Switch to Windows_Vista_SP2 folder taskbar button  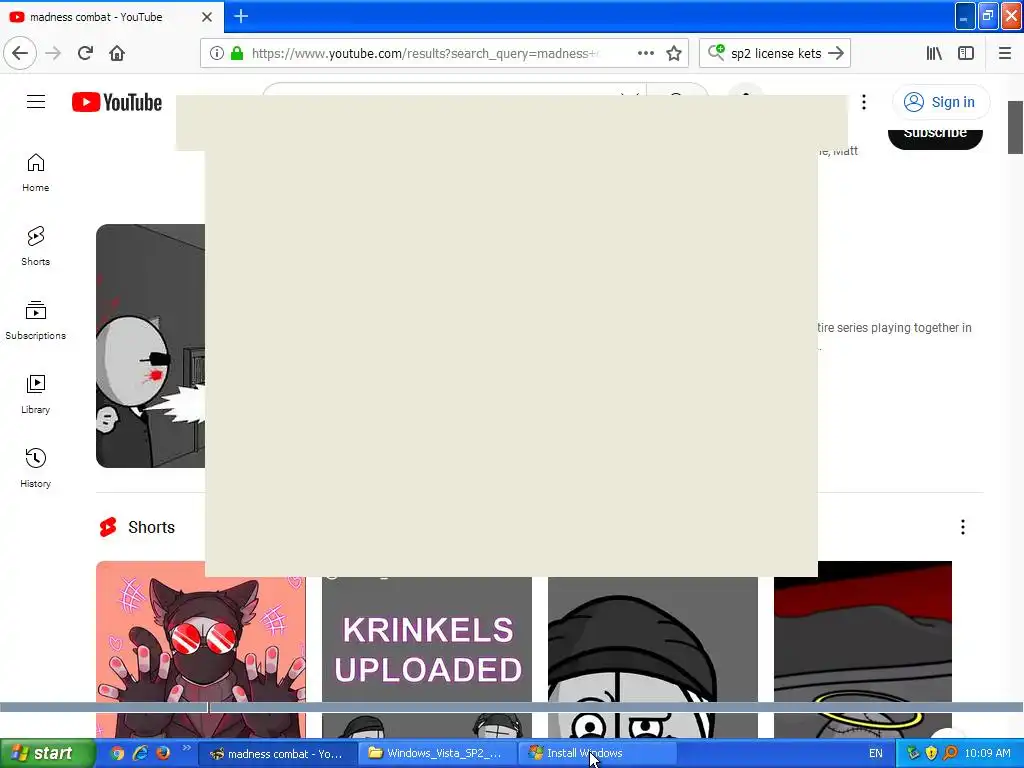(438, 754)
